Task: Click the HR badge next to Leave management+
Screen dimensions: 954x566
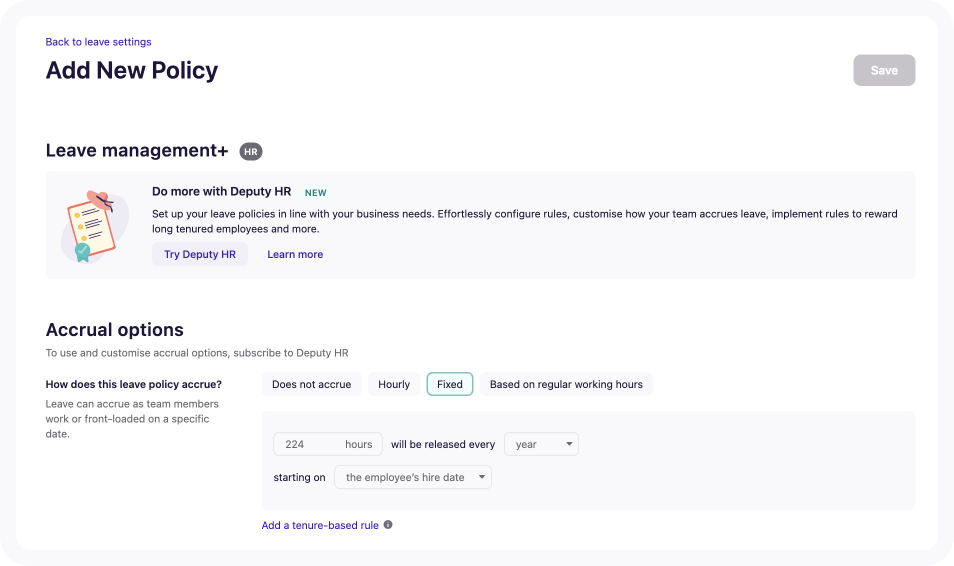Action: 251,152
